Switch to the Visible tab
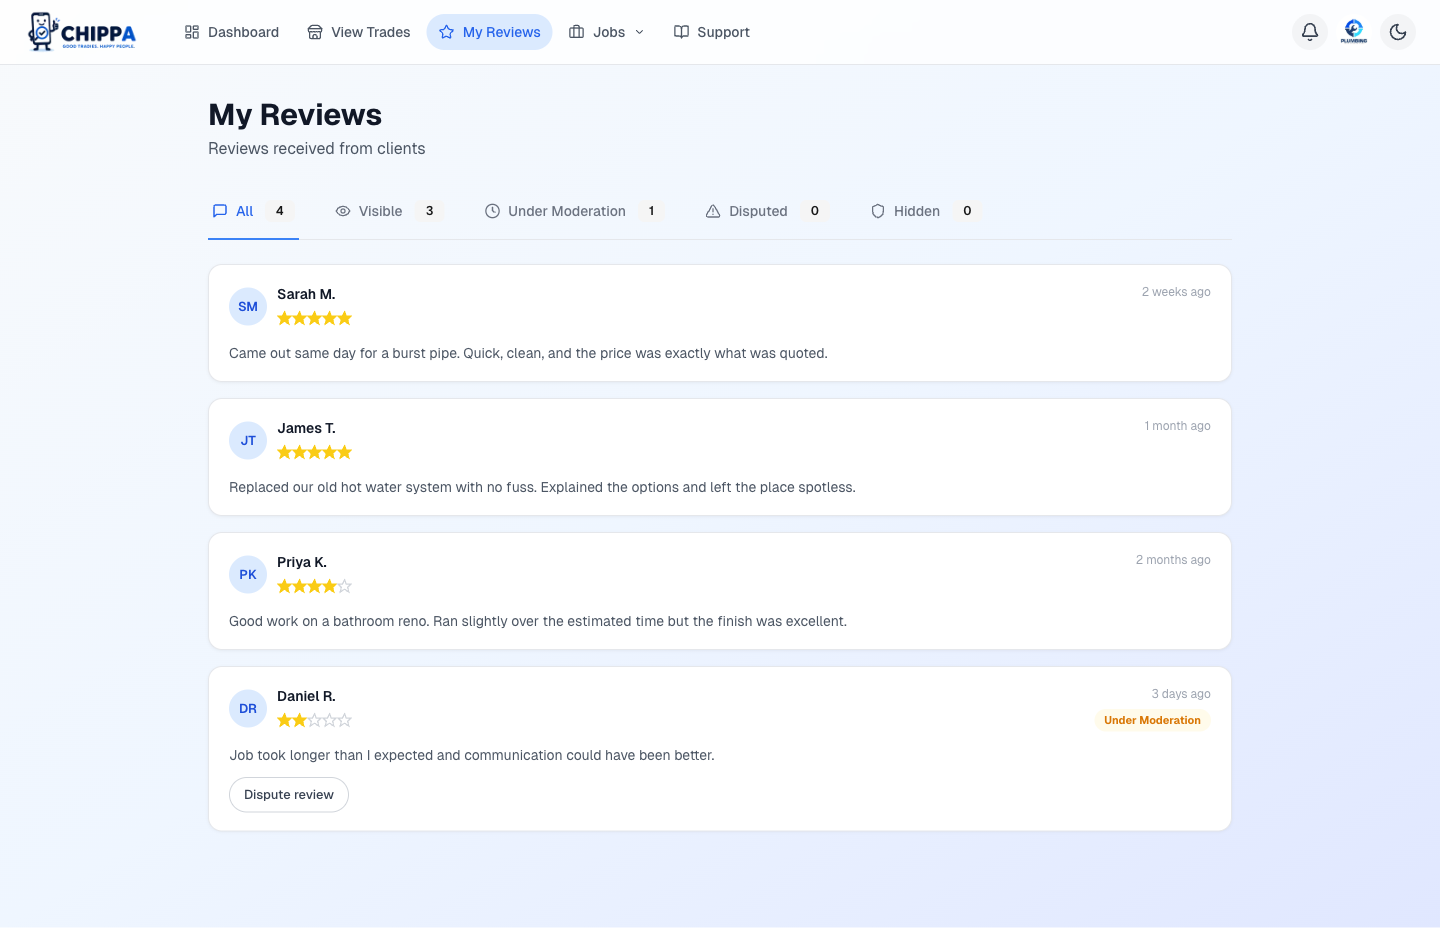Image resolution: width=1440 pixels, height=928 pixels. pyautogui.click(x=389, y=211)
